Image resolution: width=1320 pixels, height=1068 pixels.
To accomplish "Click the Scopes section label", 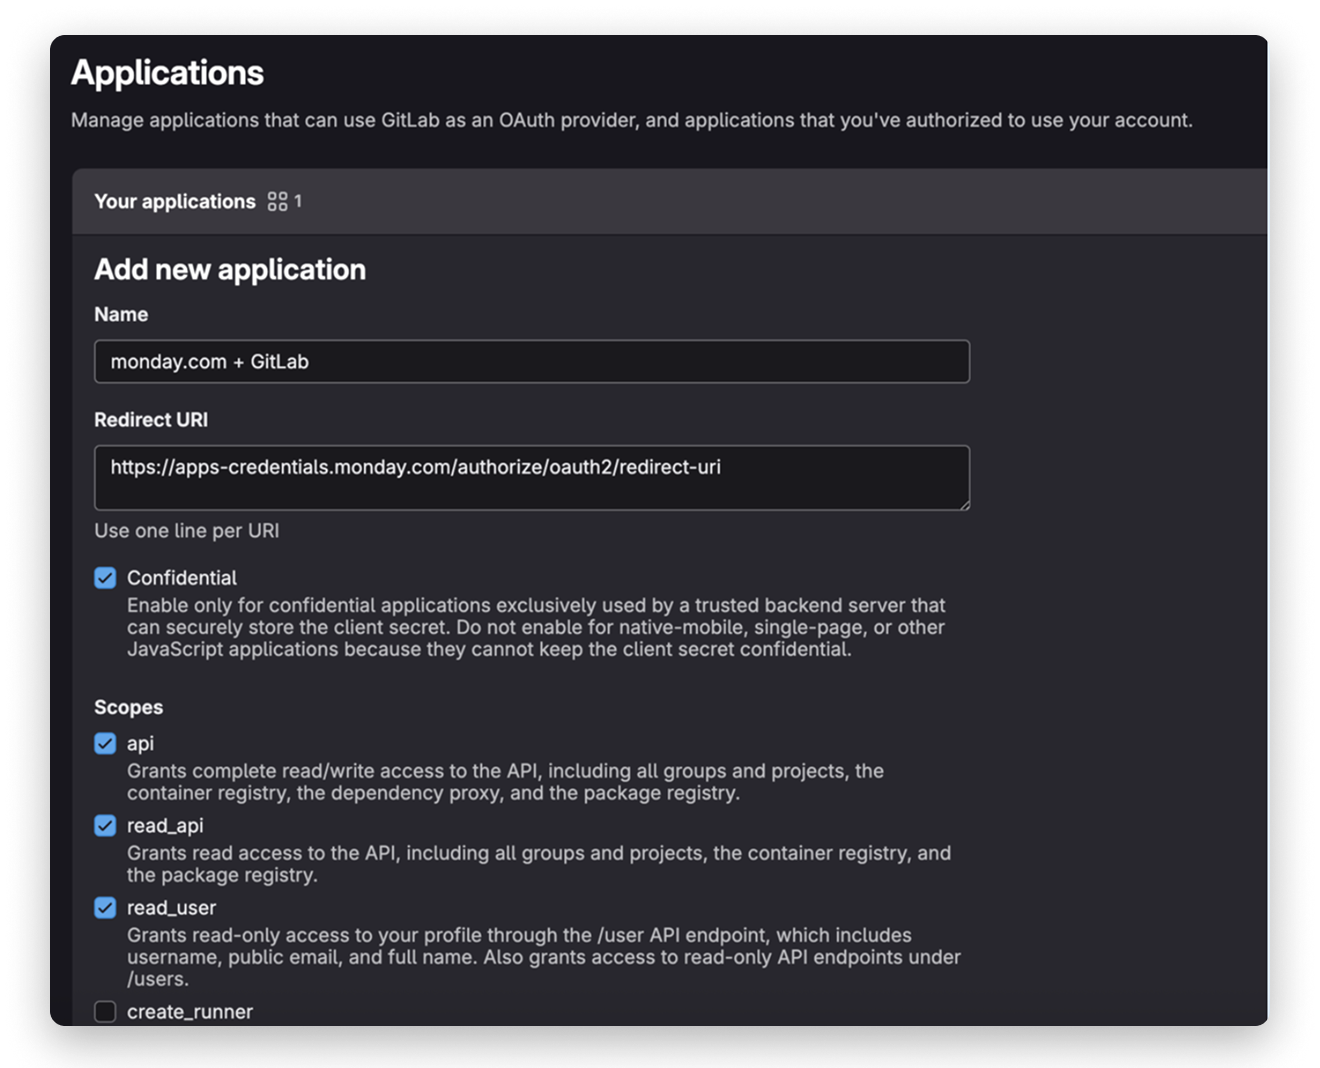I will pyautogui.click(x=128, y=707).
